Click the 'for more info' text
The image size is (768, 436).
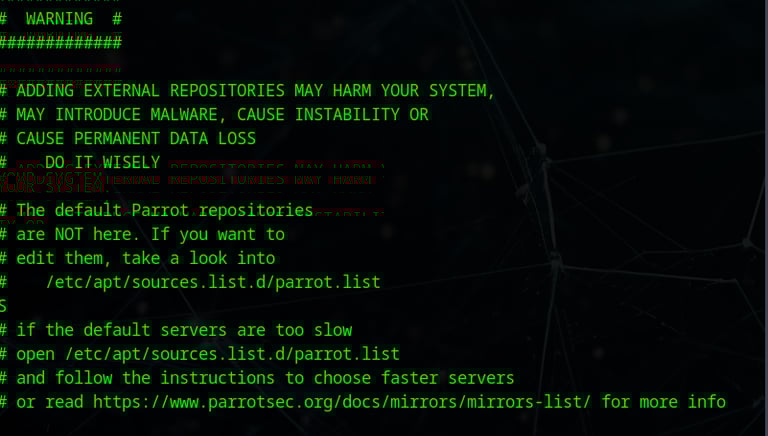pyautogui.click(x=663, y=402)
